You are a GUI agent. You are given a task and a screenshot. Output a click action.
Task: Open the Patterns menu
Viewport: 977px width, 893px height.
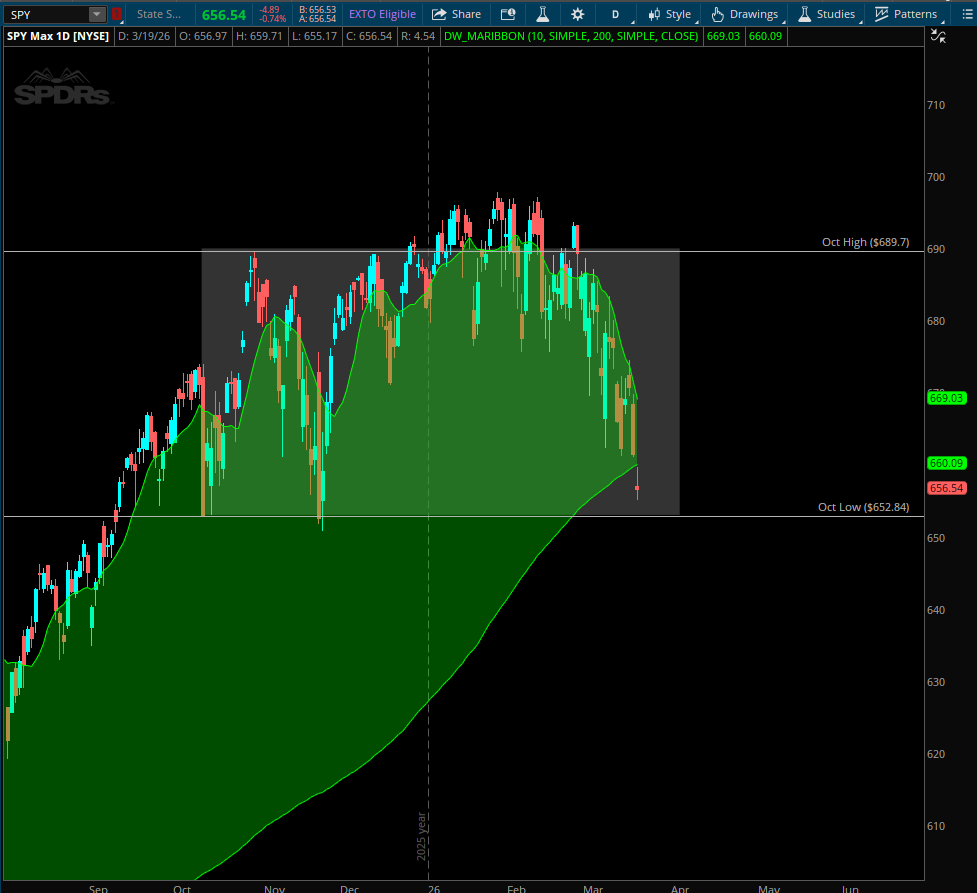pyautogui.click(x=906, y=14)
